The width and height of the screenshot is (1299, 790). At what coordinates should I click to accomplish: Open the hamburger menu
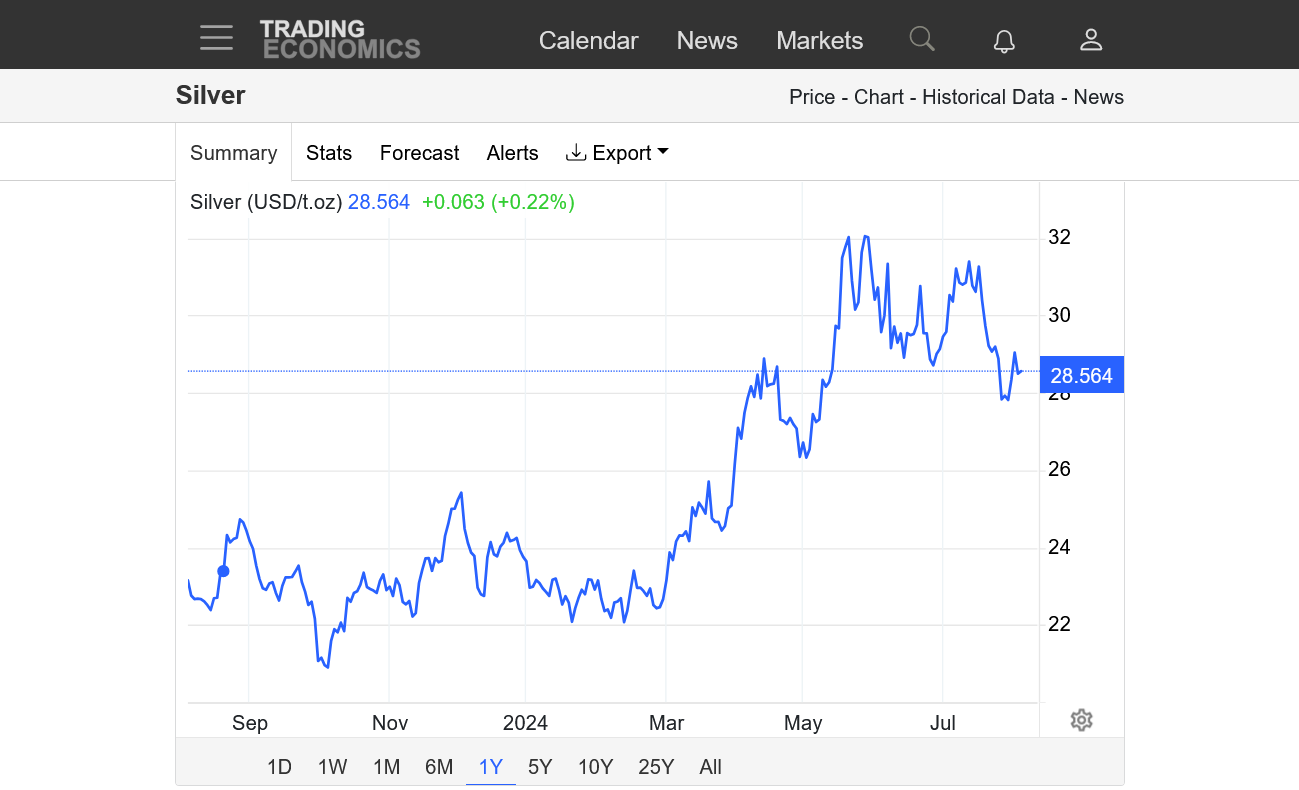tap(216, 39)
